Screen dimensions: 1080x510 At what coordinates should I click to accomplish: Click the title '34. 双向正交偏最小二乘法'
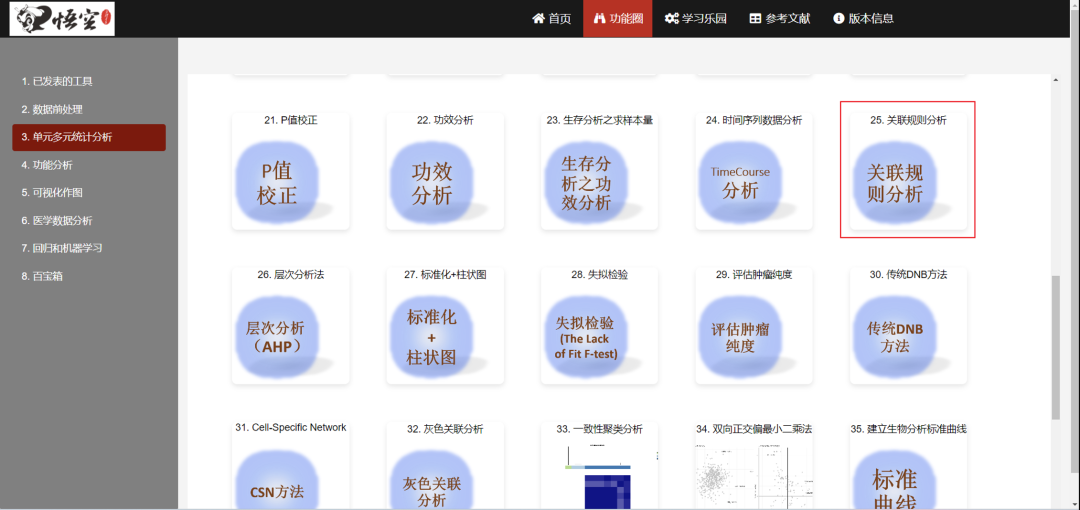coord(754,429)
